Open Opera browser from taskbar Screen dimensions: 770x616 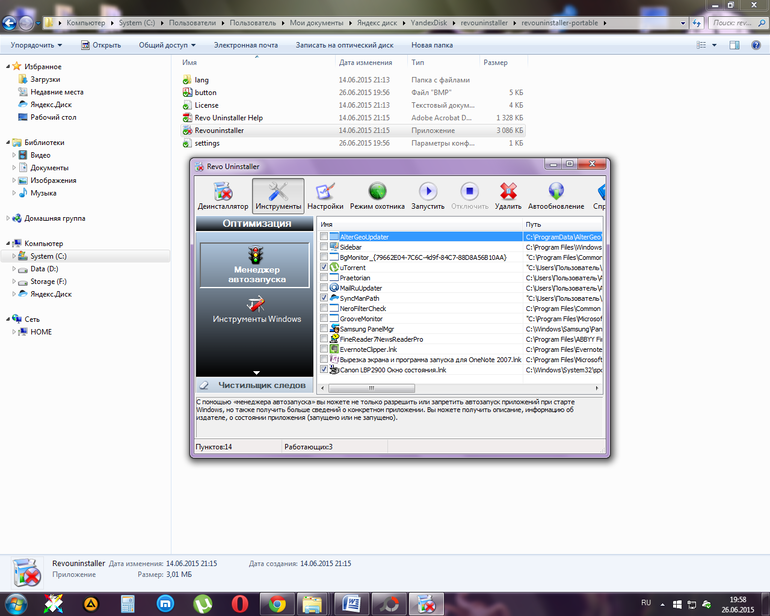[240, 604]
